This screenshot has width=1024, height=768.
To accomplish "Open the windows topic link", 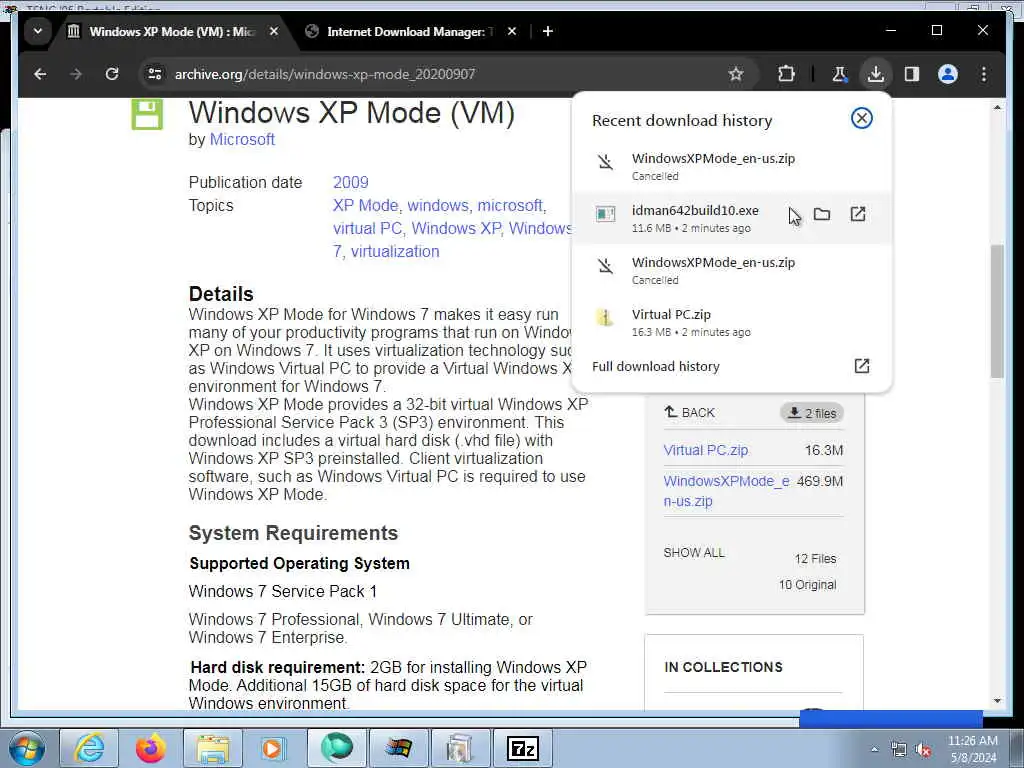I will coord(438,206).
